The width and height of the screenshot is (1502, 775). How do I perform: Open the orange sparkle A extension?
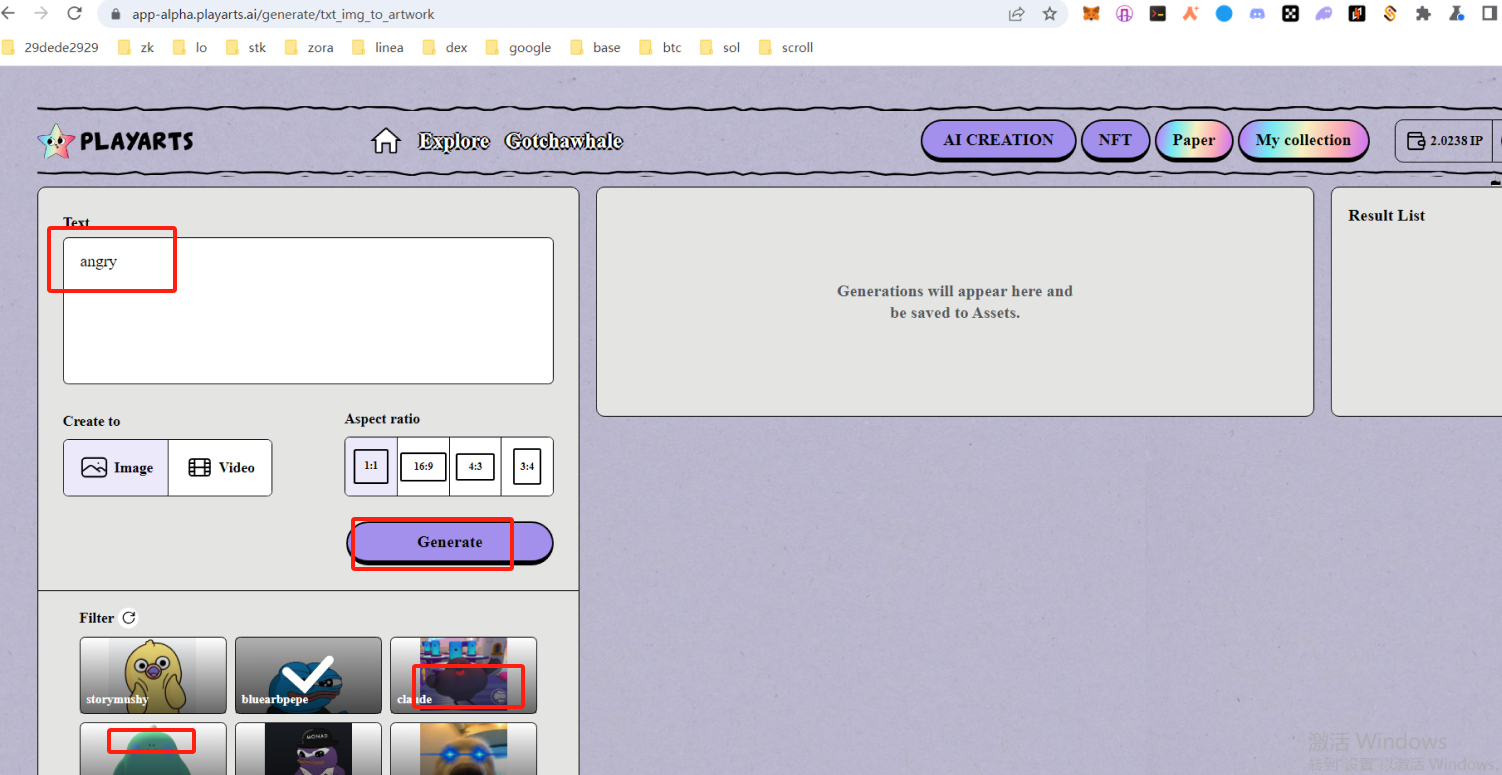pyautogui.click(x=1191, y=14)
